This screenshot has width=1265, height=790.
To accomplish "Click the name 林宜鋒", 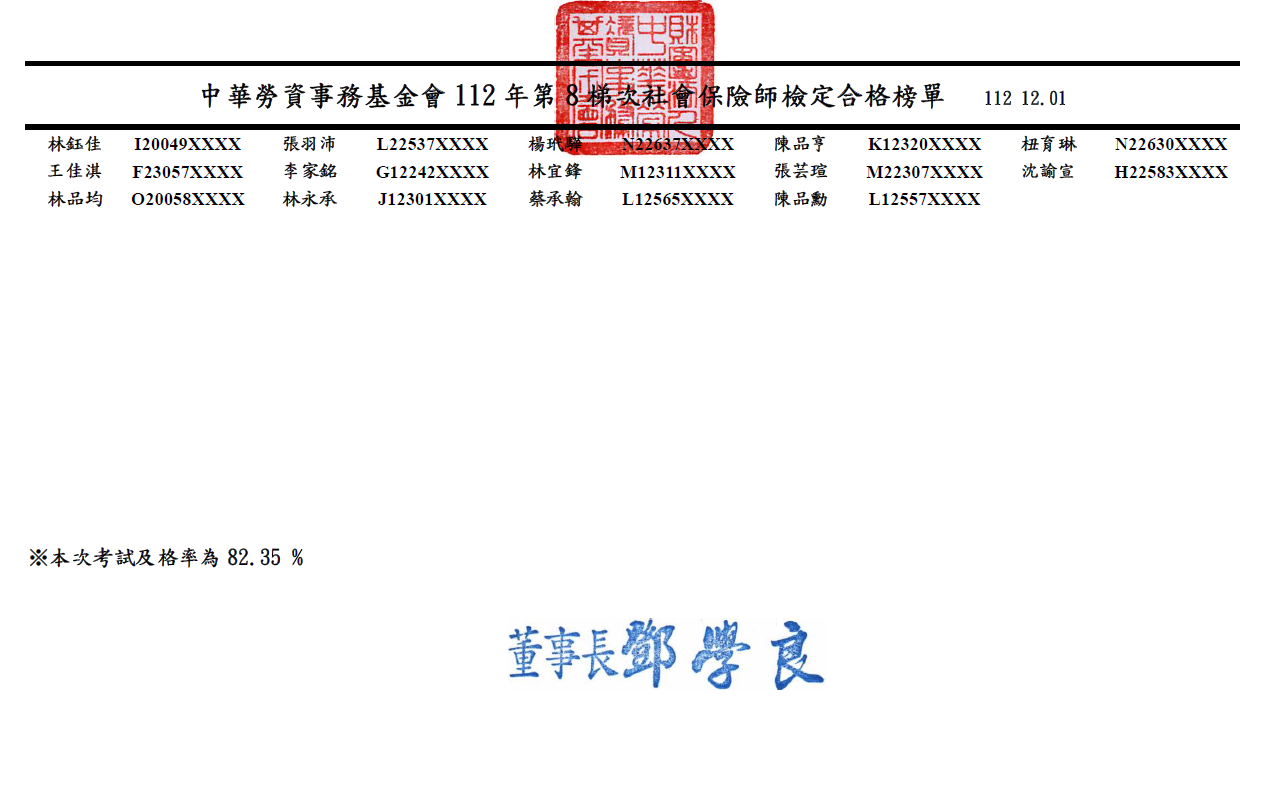I will tap(555, 172).
